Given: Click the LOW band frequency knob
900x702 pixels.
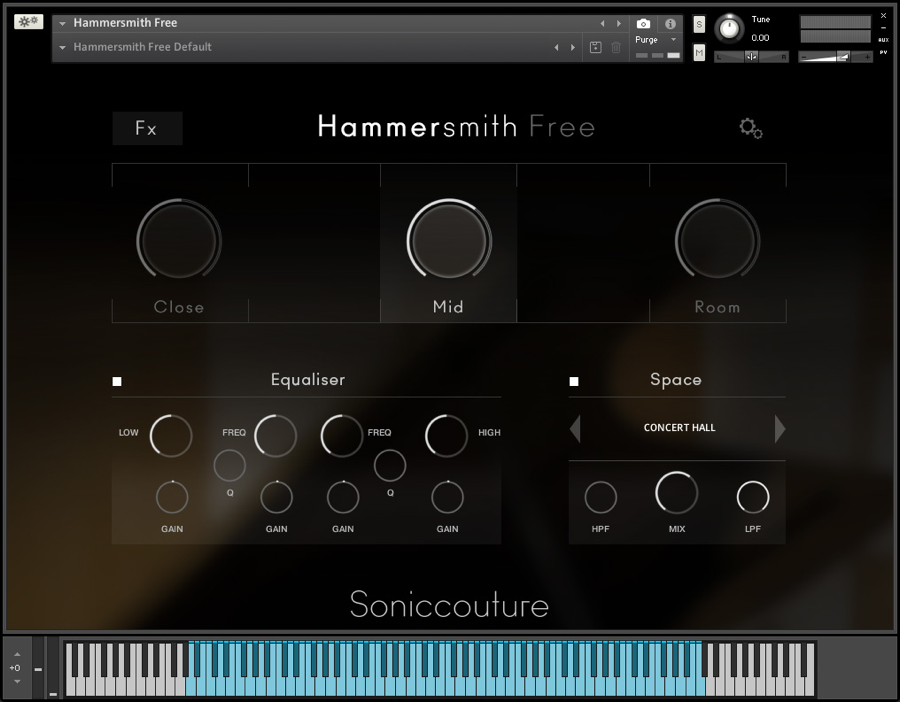Looking at the screenshot, I should [171, 436].
